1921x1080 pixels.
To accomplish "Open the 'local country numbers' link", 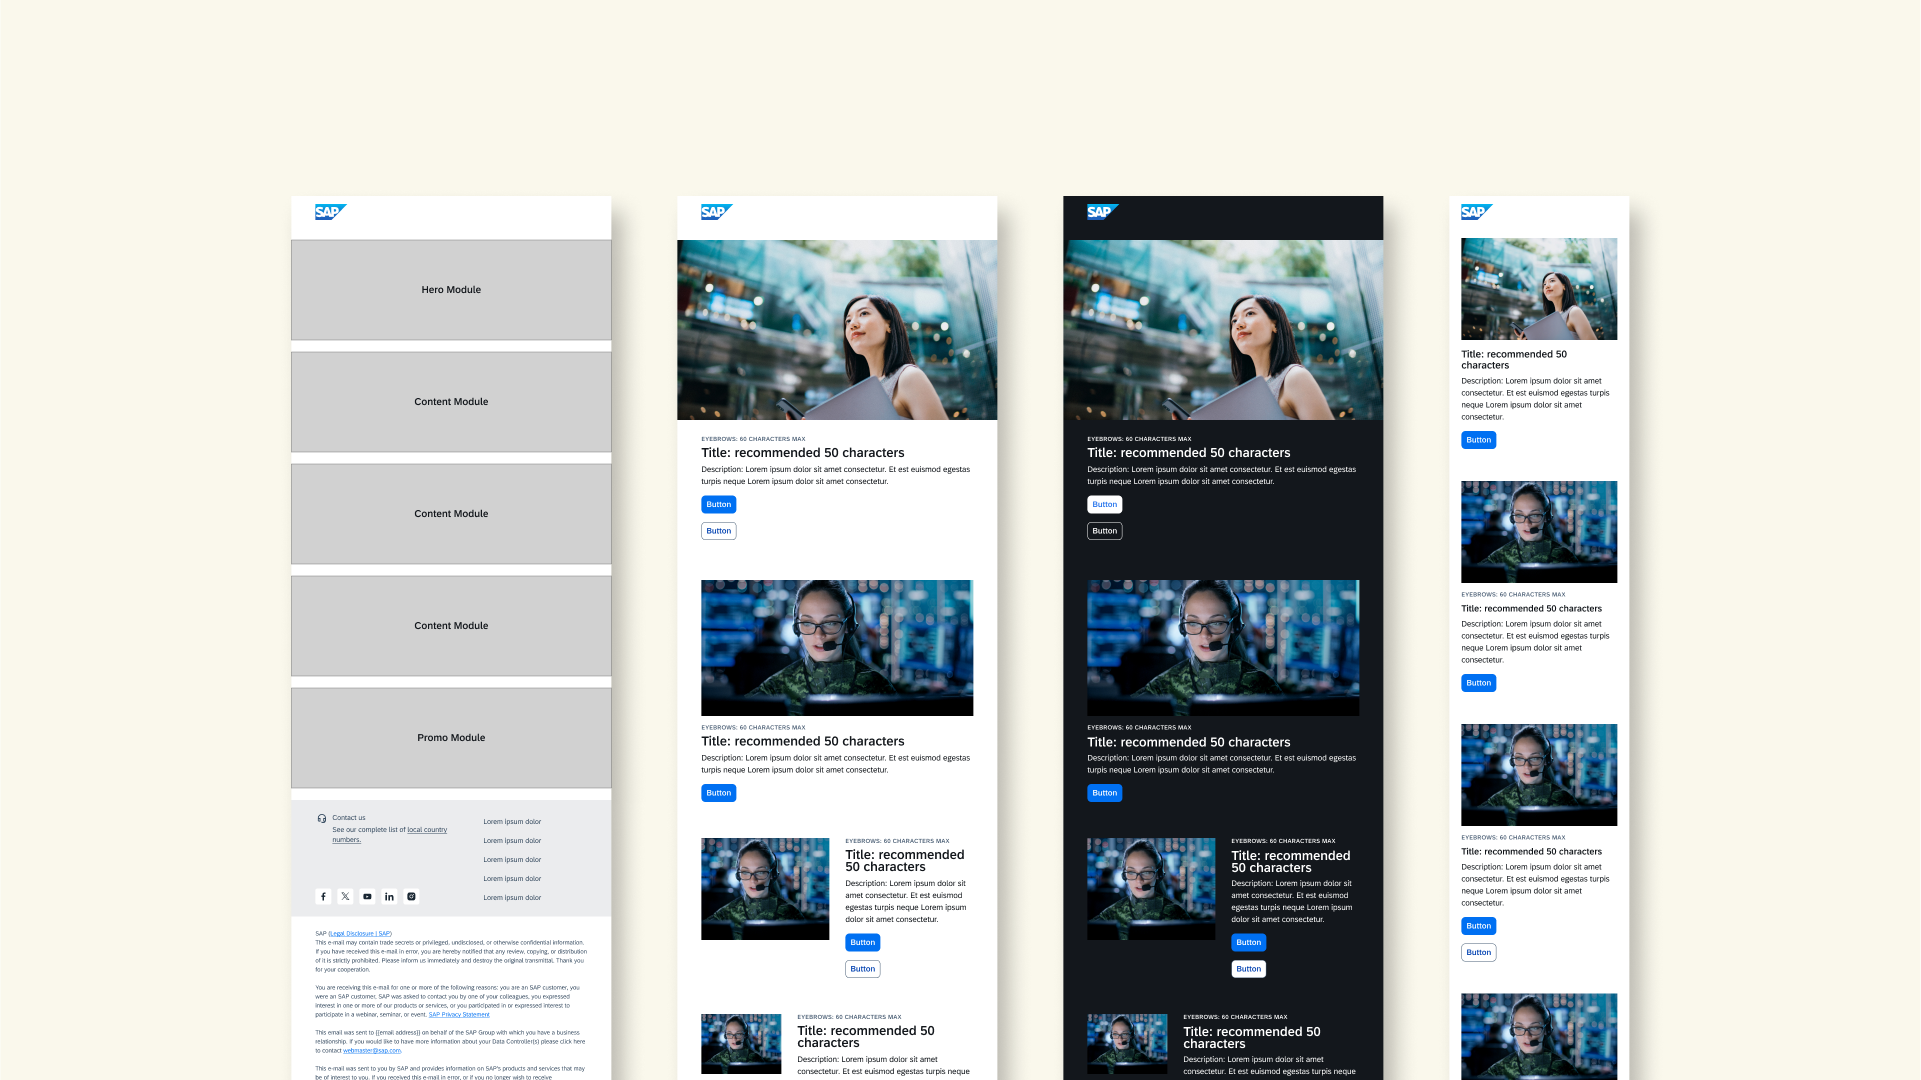I will pyautogui.click(x=426, y=830).
